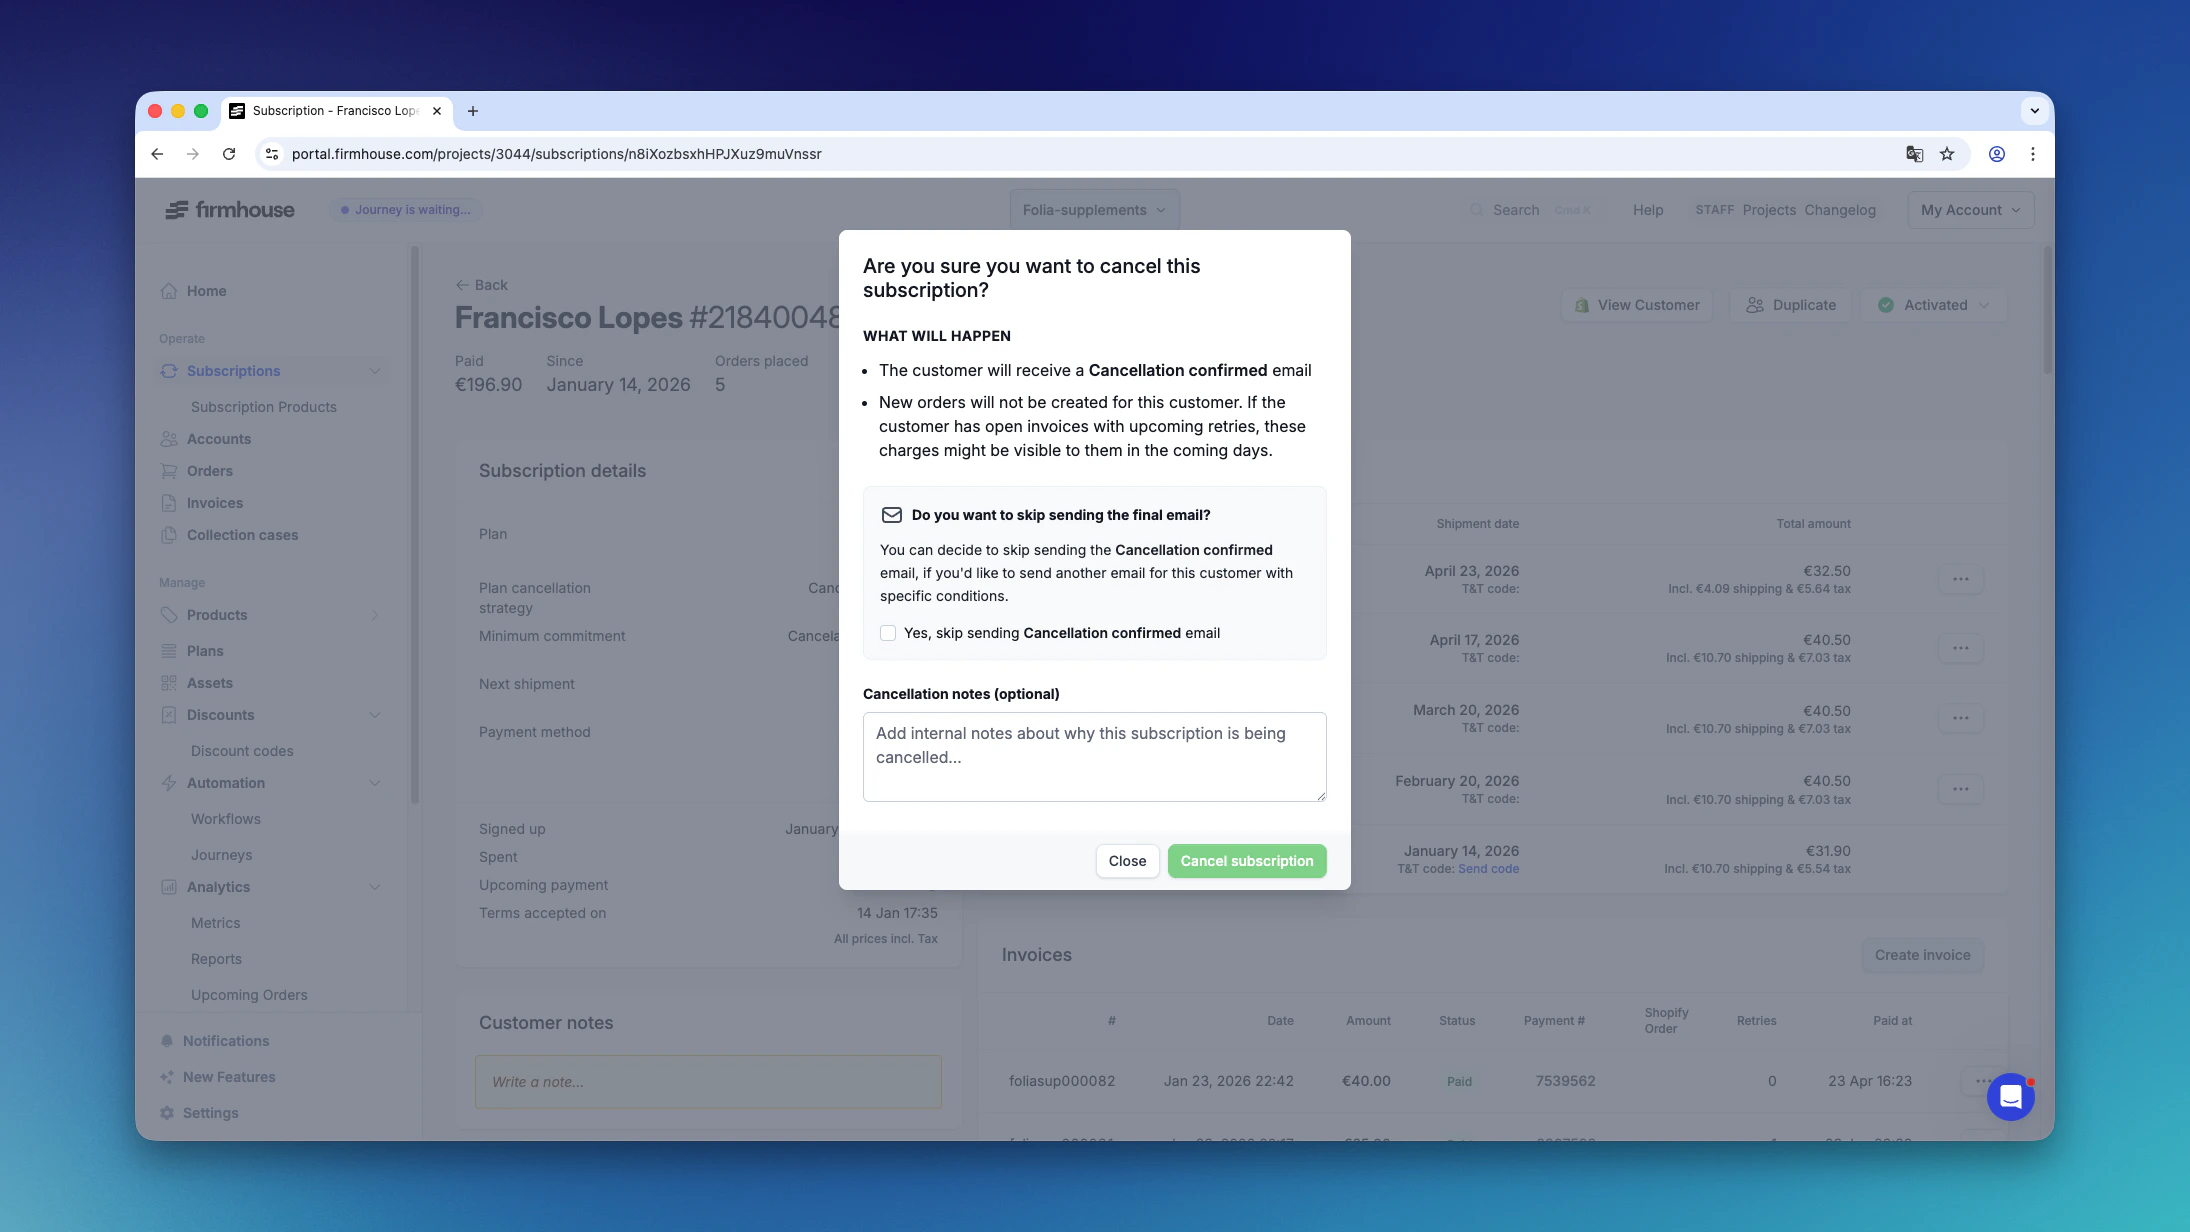Click the Send code link
The height and width of the screenshot is (1232, 2190).
pyautogui.click(x=1488, y=869)
